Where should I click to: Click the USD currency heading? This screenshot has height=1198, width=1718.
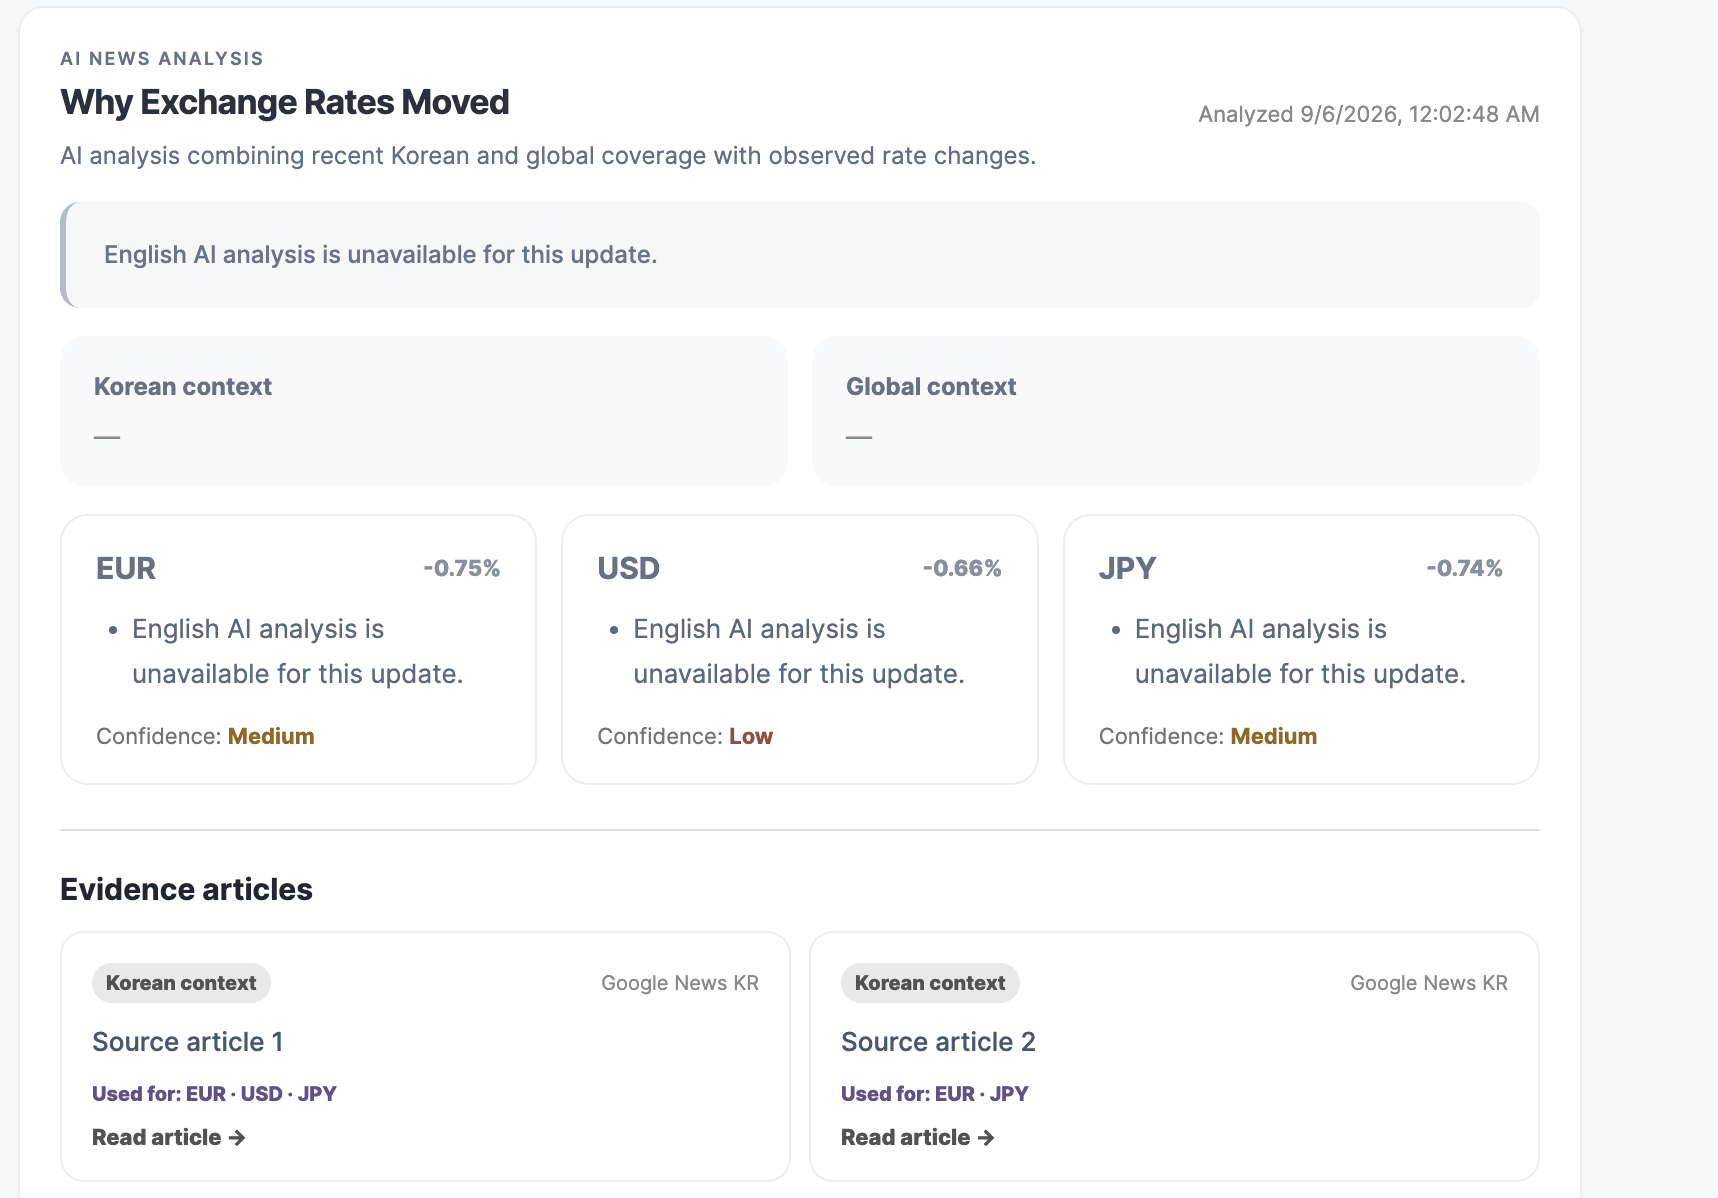[x=628, y=568]
